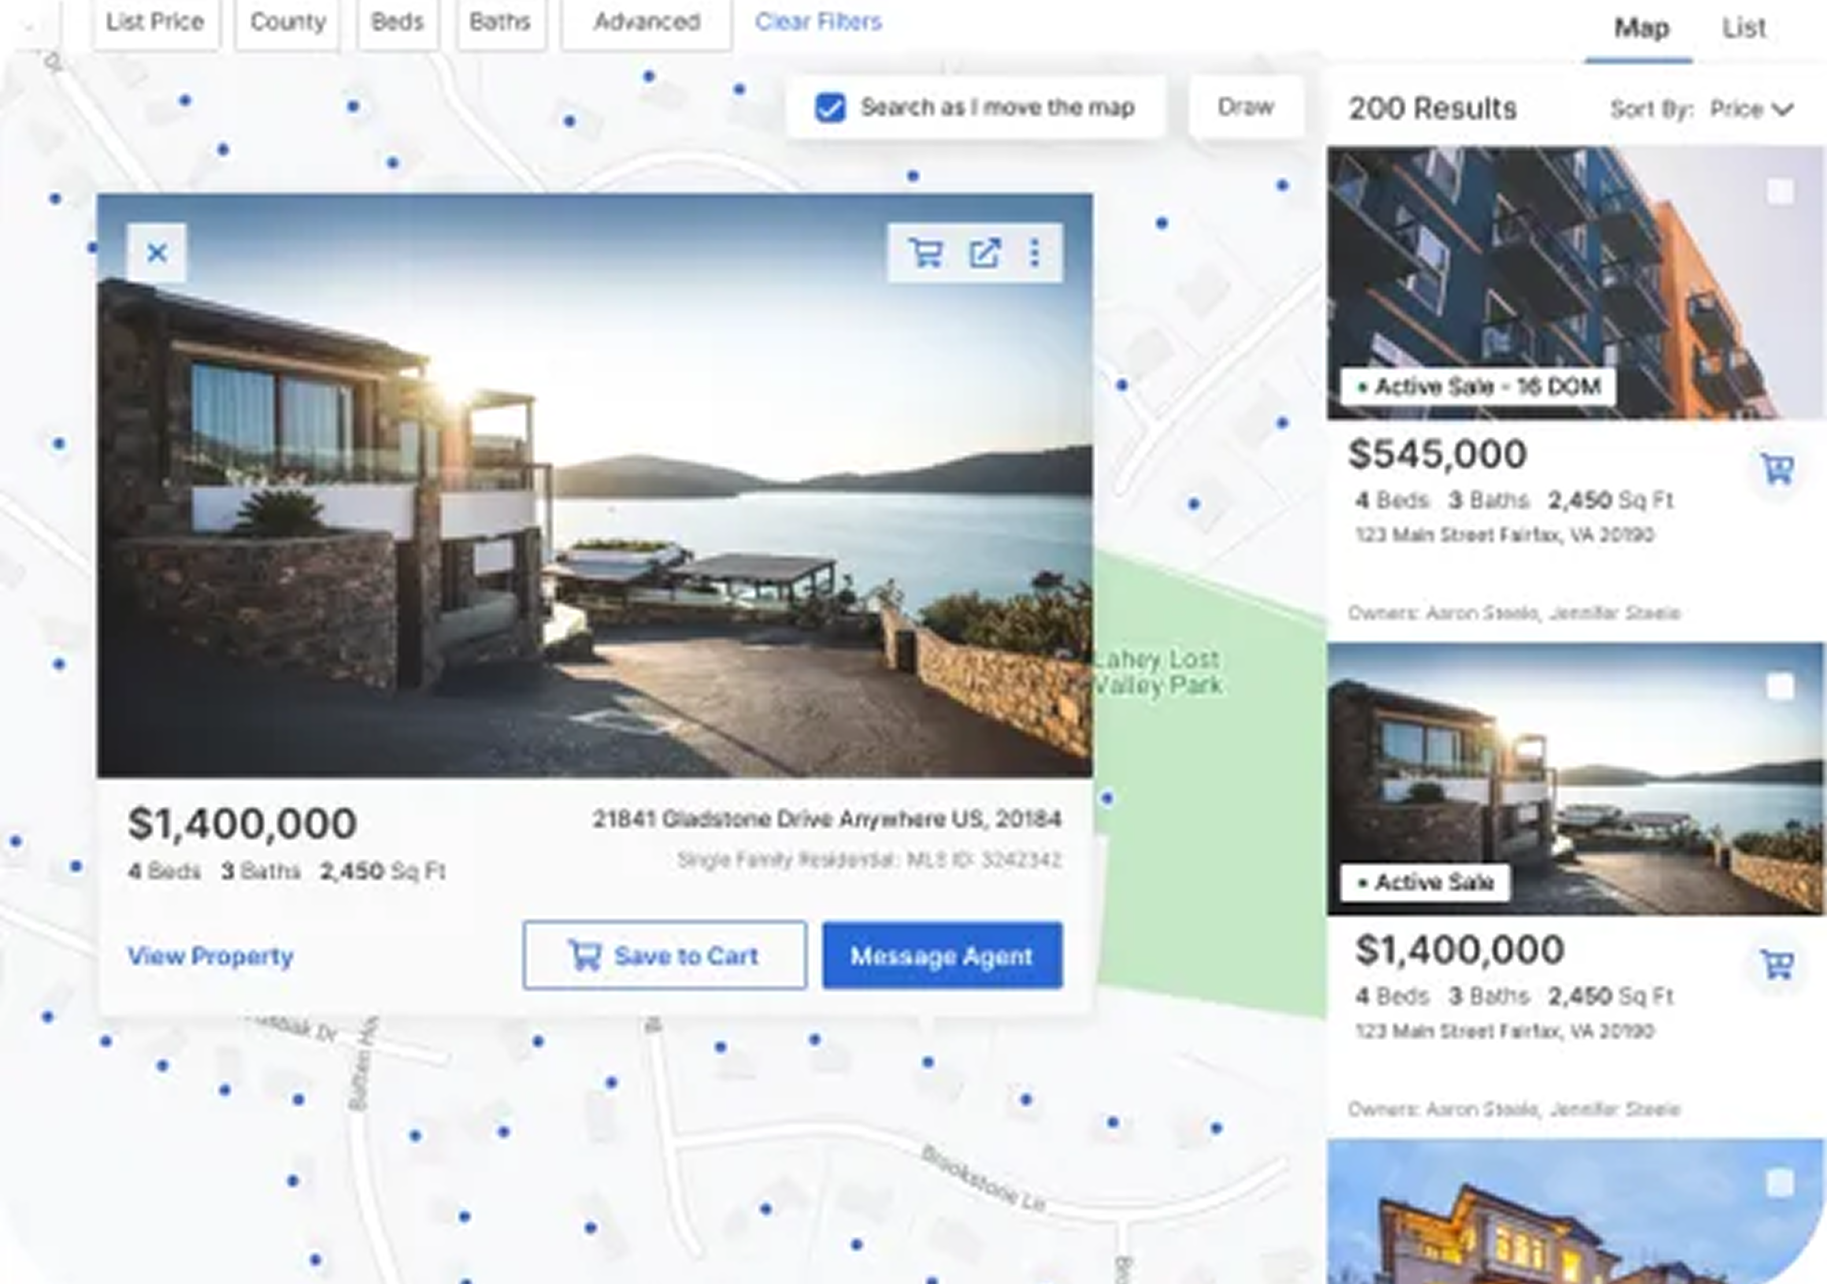Add the $1,400,000 sidebar listing to cart
The width and height of the screenshot is (1827, 1284).
pyautogui.click(x=1777, y=964)
